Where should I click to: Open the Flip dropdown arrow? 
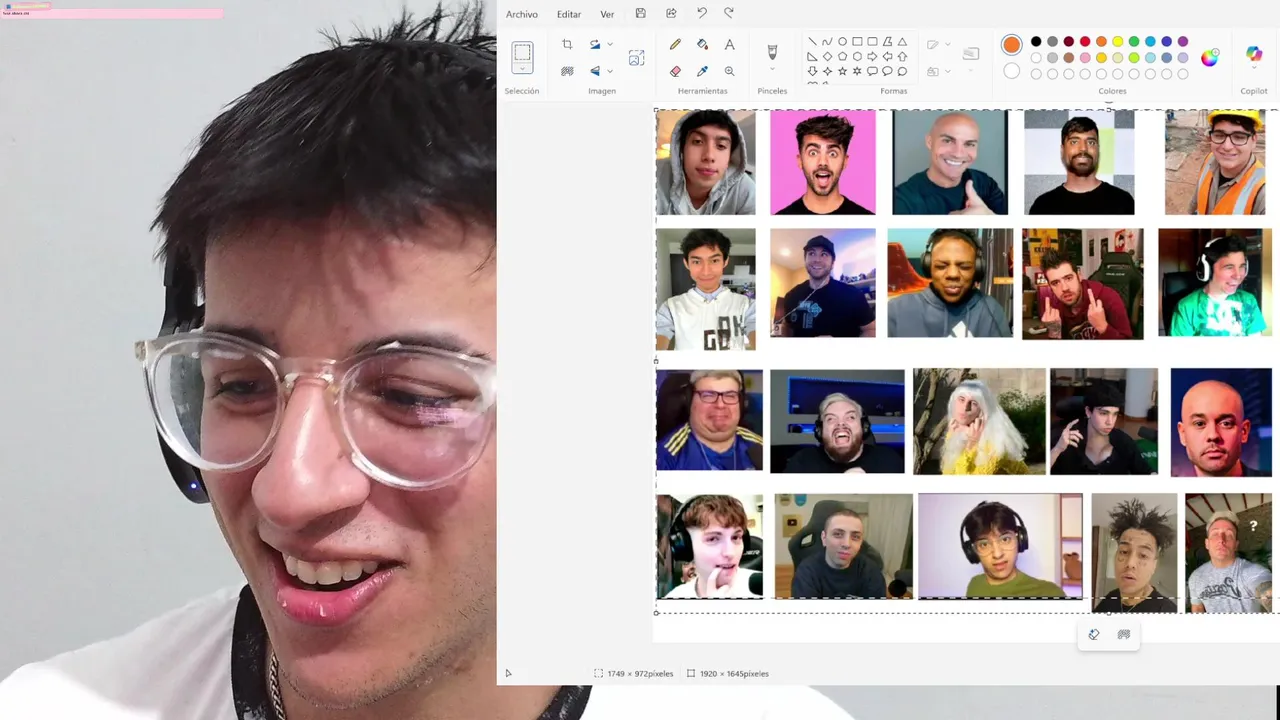pyautogui.click(x=609, y=71)
